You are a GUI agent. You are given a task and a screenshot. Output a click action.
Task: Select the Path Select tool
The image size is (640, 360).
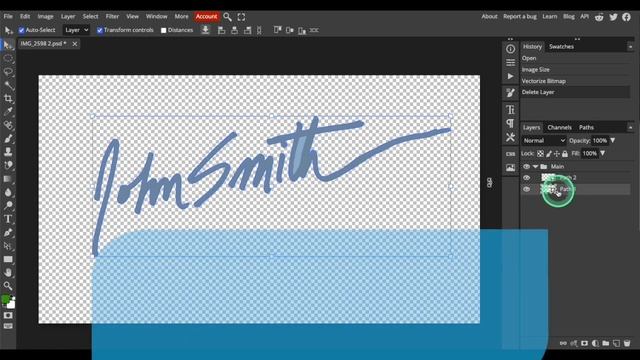8,246
